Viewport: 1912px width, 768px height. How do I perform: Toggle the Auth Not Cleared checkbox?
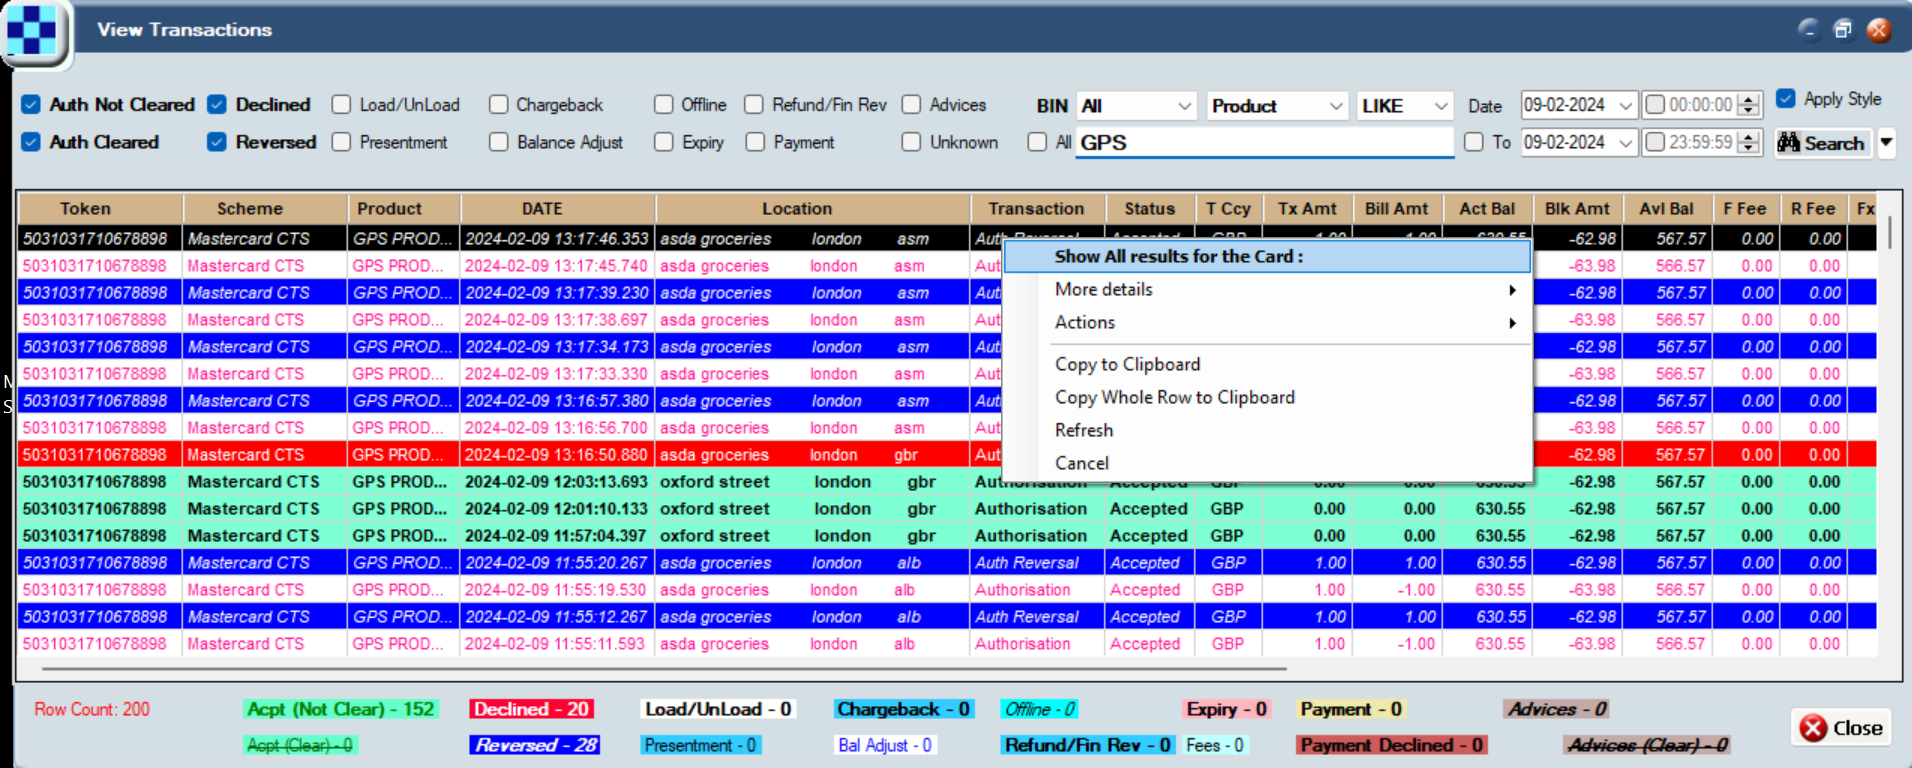pyautogui.click(x=31, y=104)
